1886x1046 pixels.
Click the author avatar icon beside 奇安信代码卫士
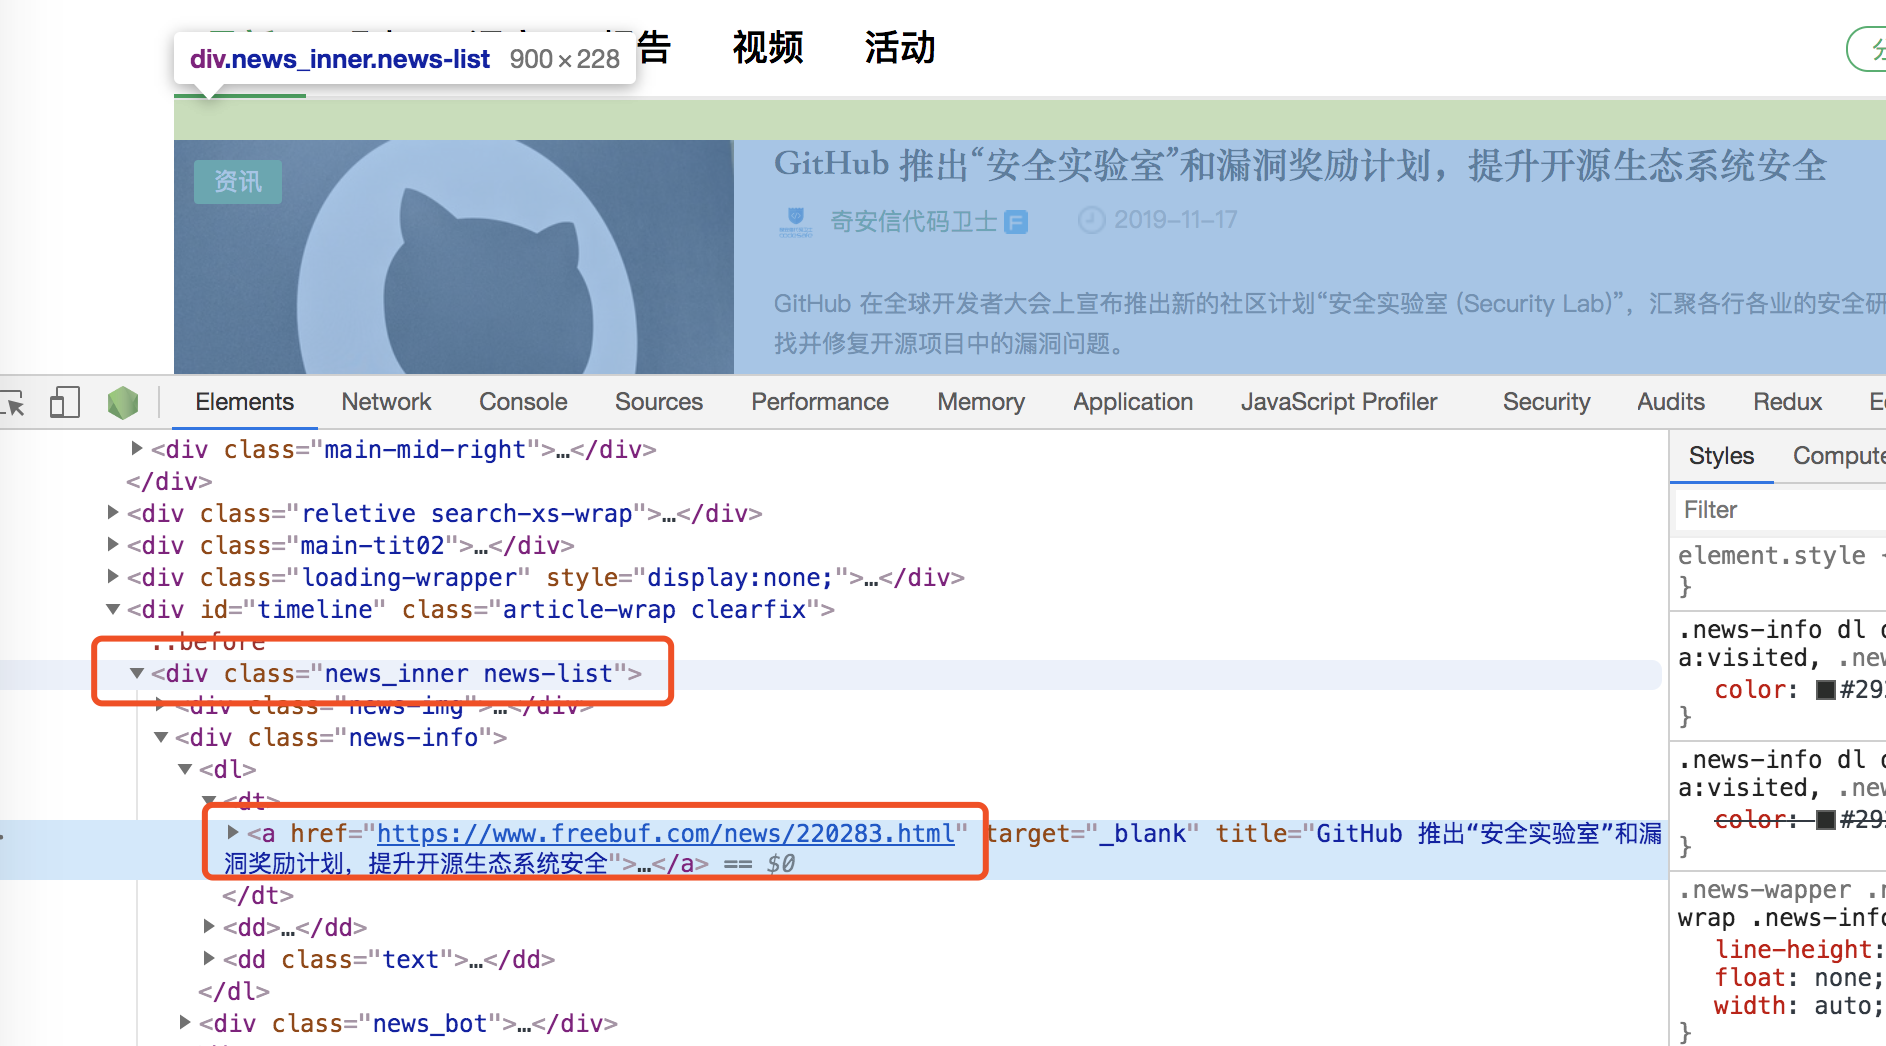pos(796,221)
